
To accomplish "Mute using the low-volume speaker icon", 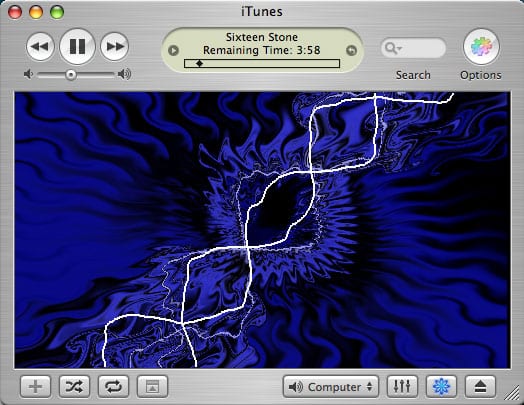I will click(29, 74).
